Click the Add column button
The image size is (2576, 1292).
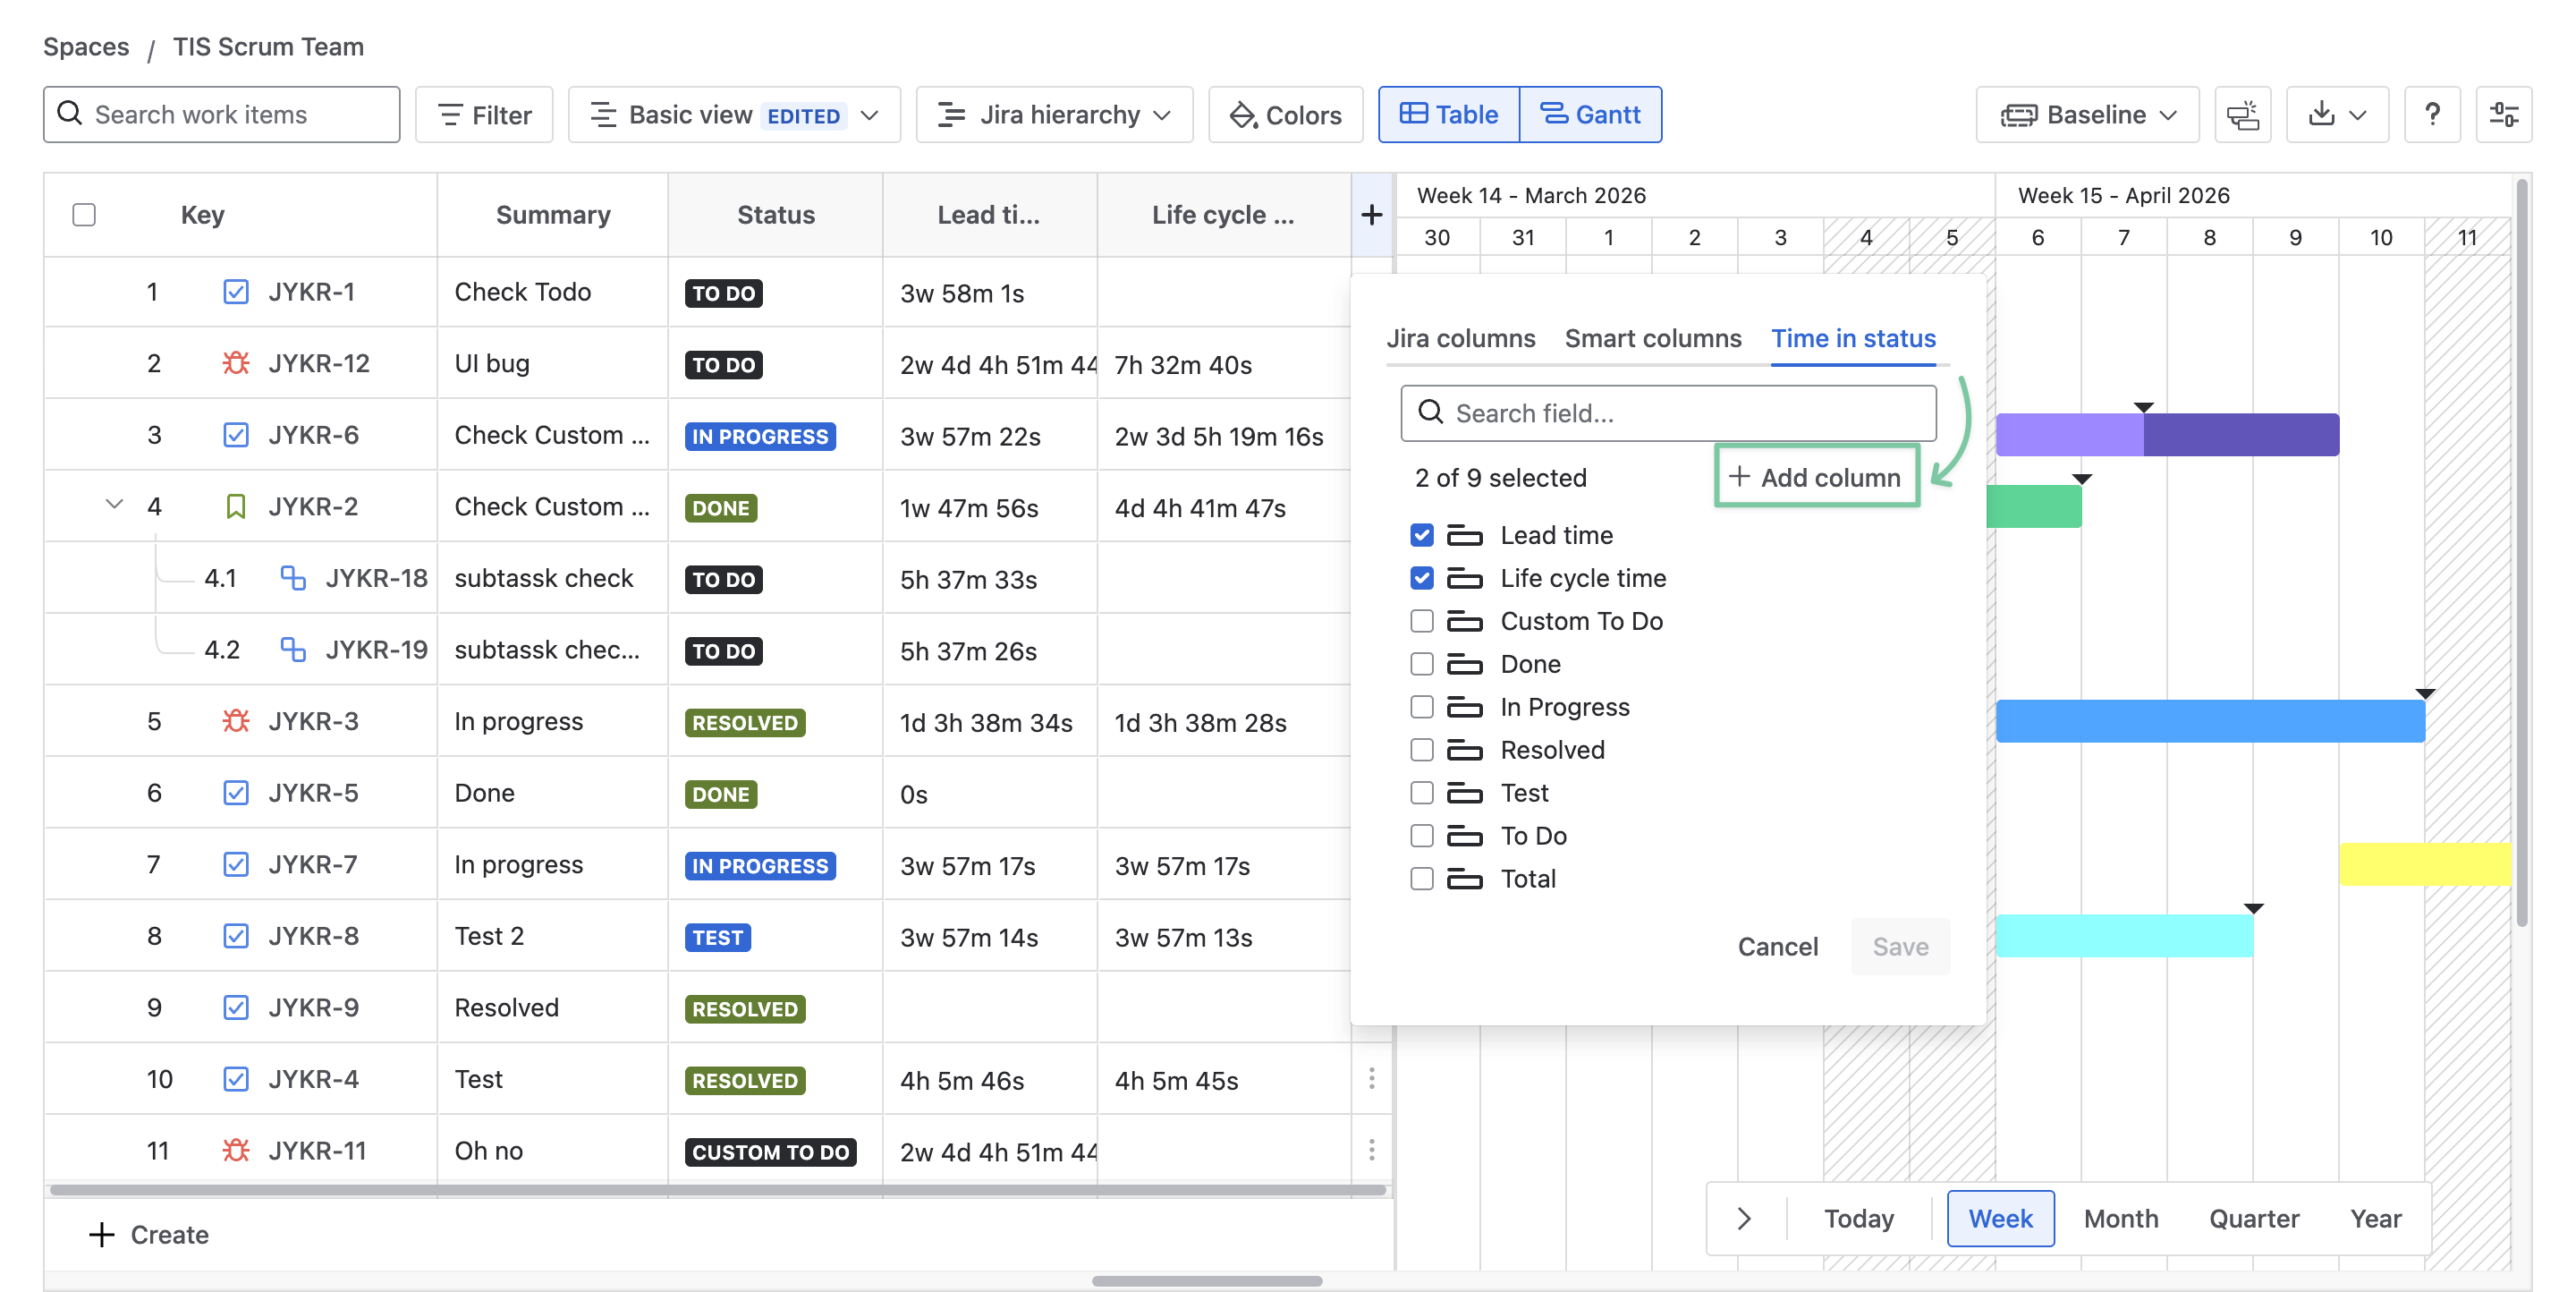click(1816, 477)
